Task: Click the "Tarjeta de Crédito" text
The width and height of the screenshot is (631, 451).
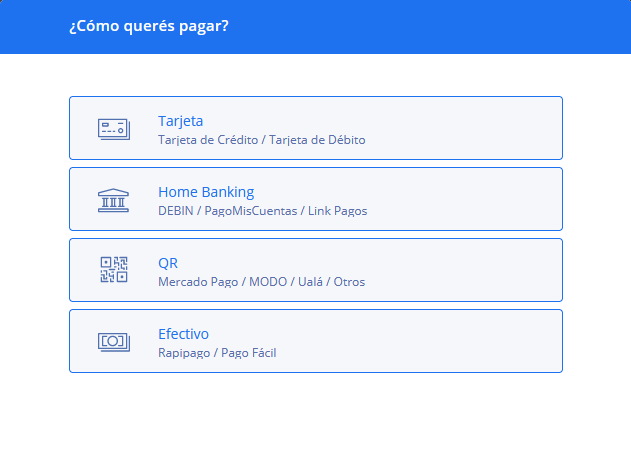Action: 206,140
